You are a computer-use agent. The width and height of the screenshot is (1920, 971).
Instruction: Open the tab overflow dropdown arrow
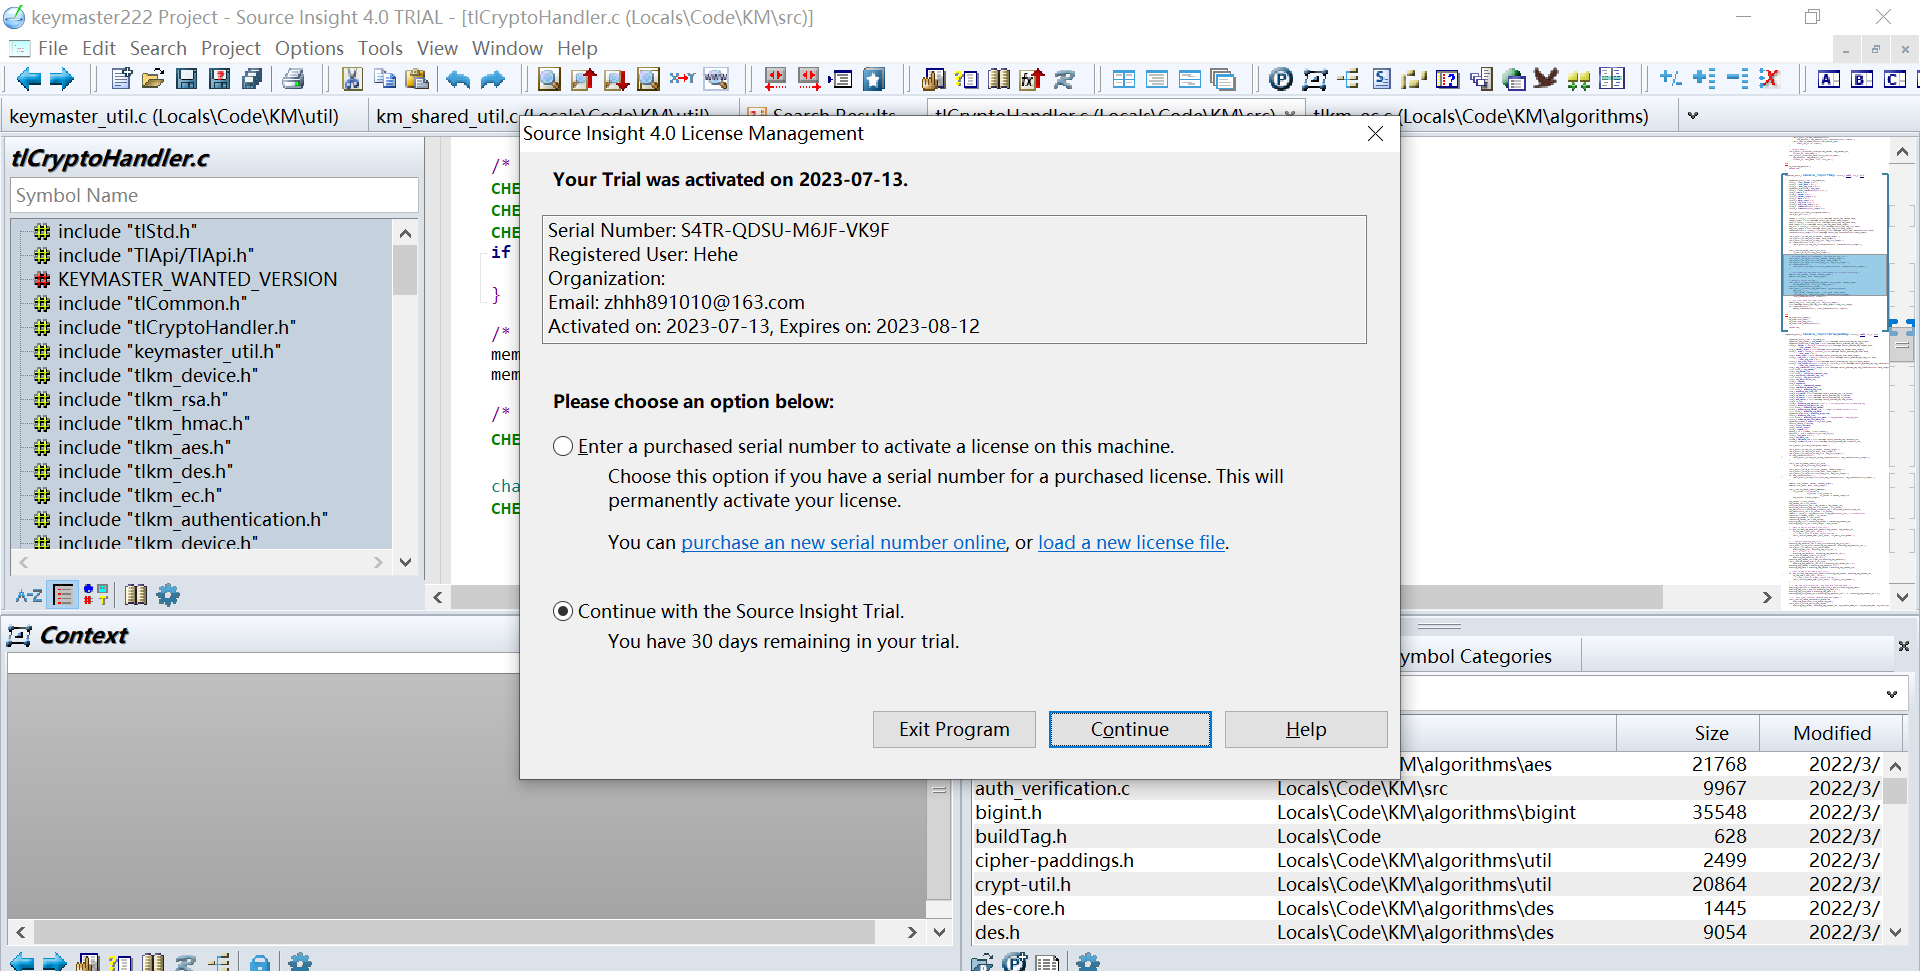(x=1693, y=116)
